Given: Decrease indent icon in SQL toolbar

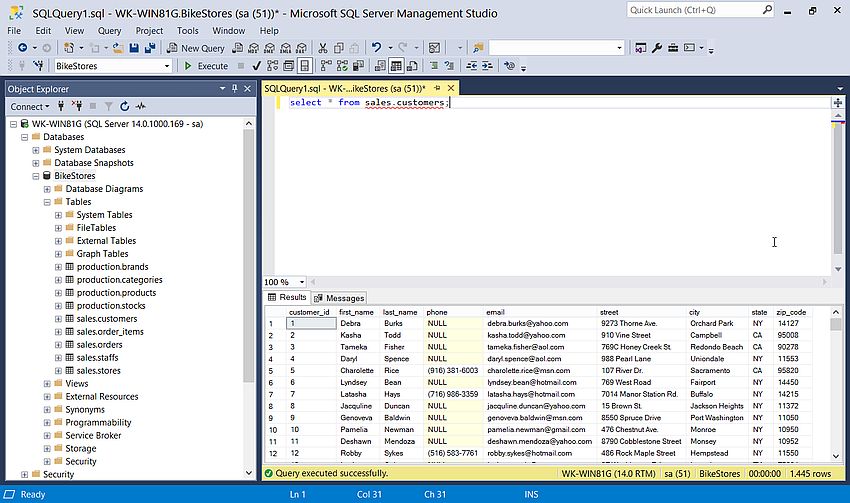Looking at the screenshot, I should pyautogui.click(x=472, y=66).
